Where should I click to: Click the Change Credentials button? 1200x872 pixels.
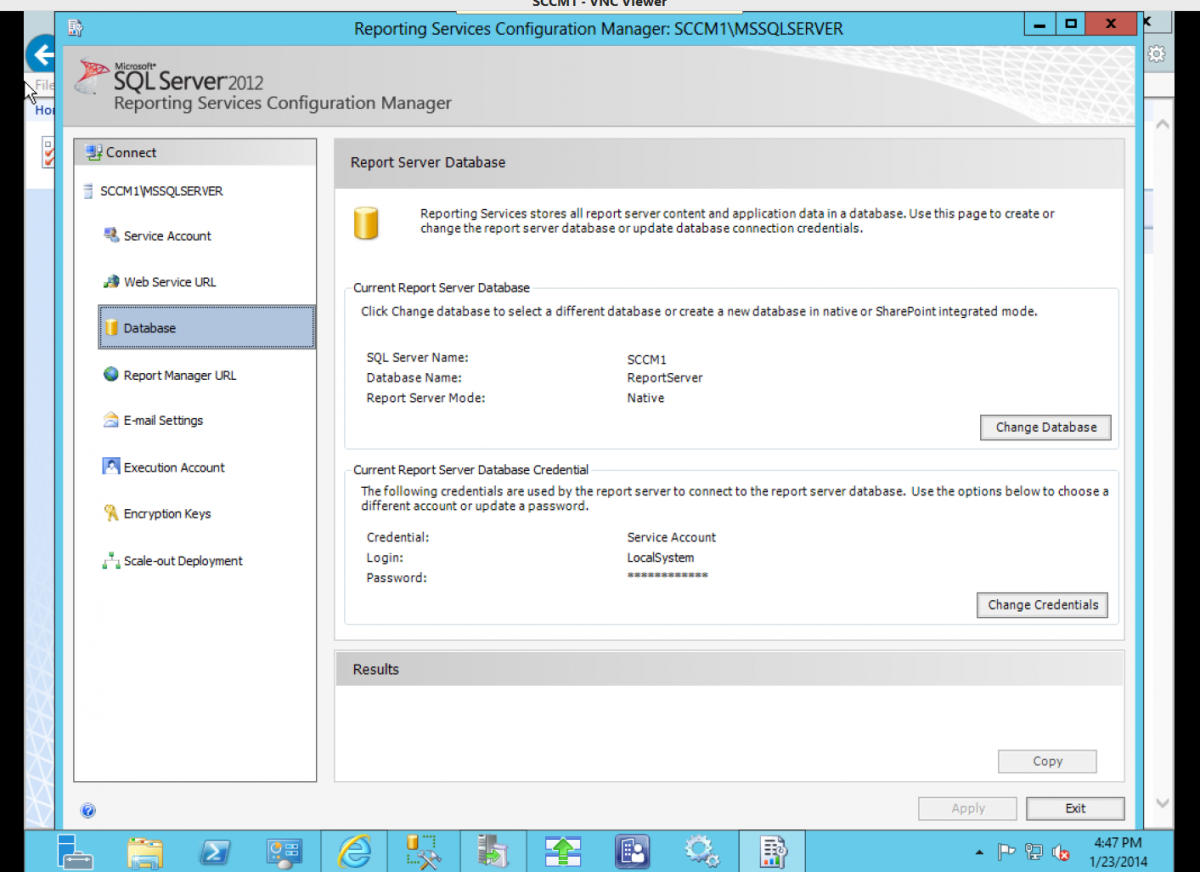tap(1043, 605)
